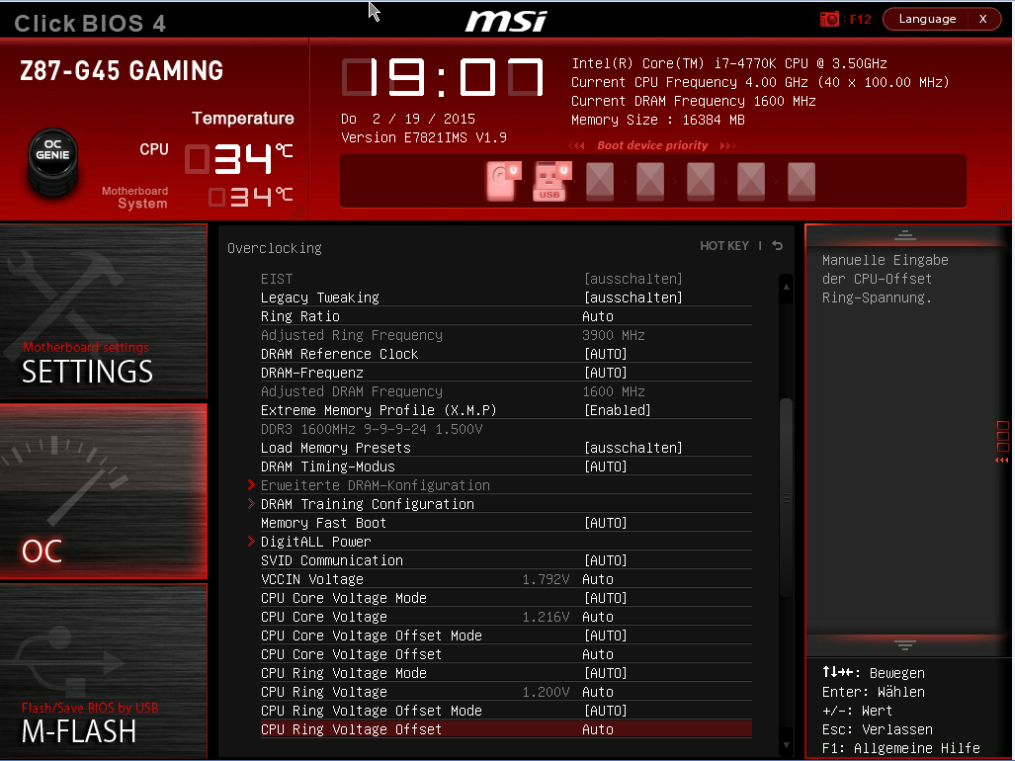
Task: Select the VCCIN Voltage Auto field
Action: [597, 579]
